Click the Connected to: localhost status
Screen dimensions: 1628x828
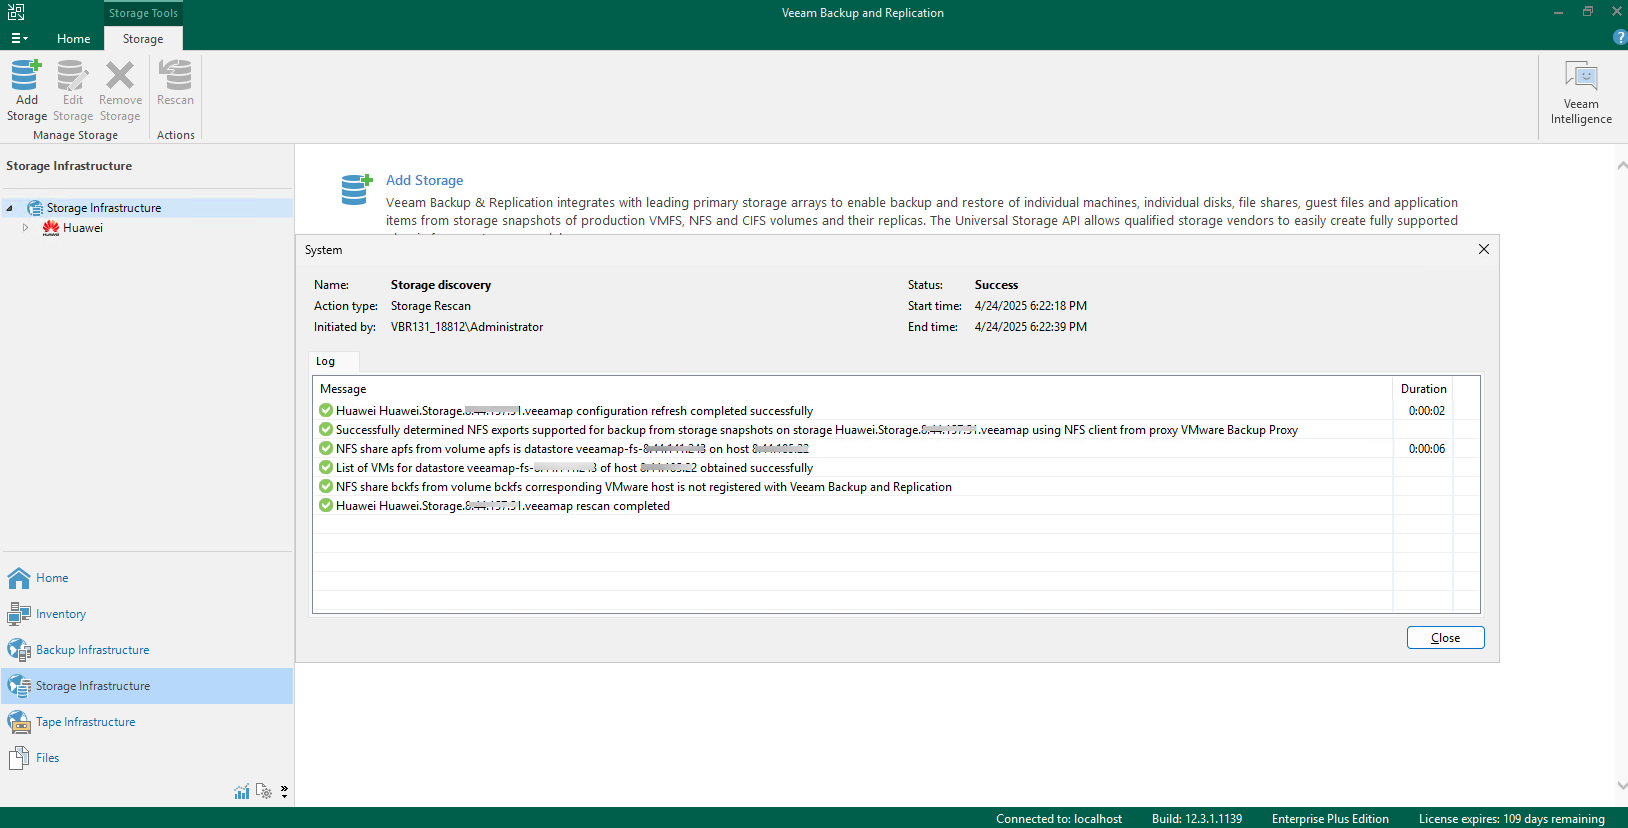[1059, 819]
